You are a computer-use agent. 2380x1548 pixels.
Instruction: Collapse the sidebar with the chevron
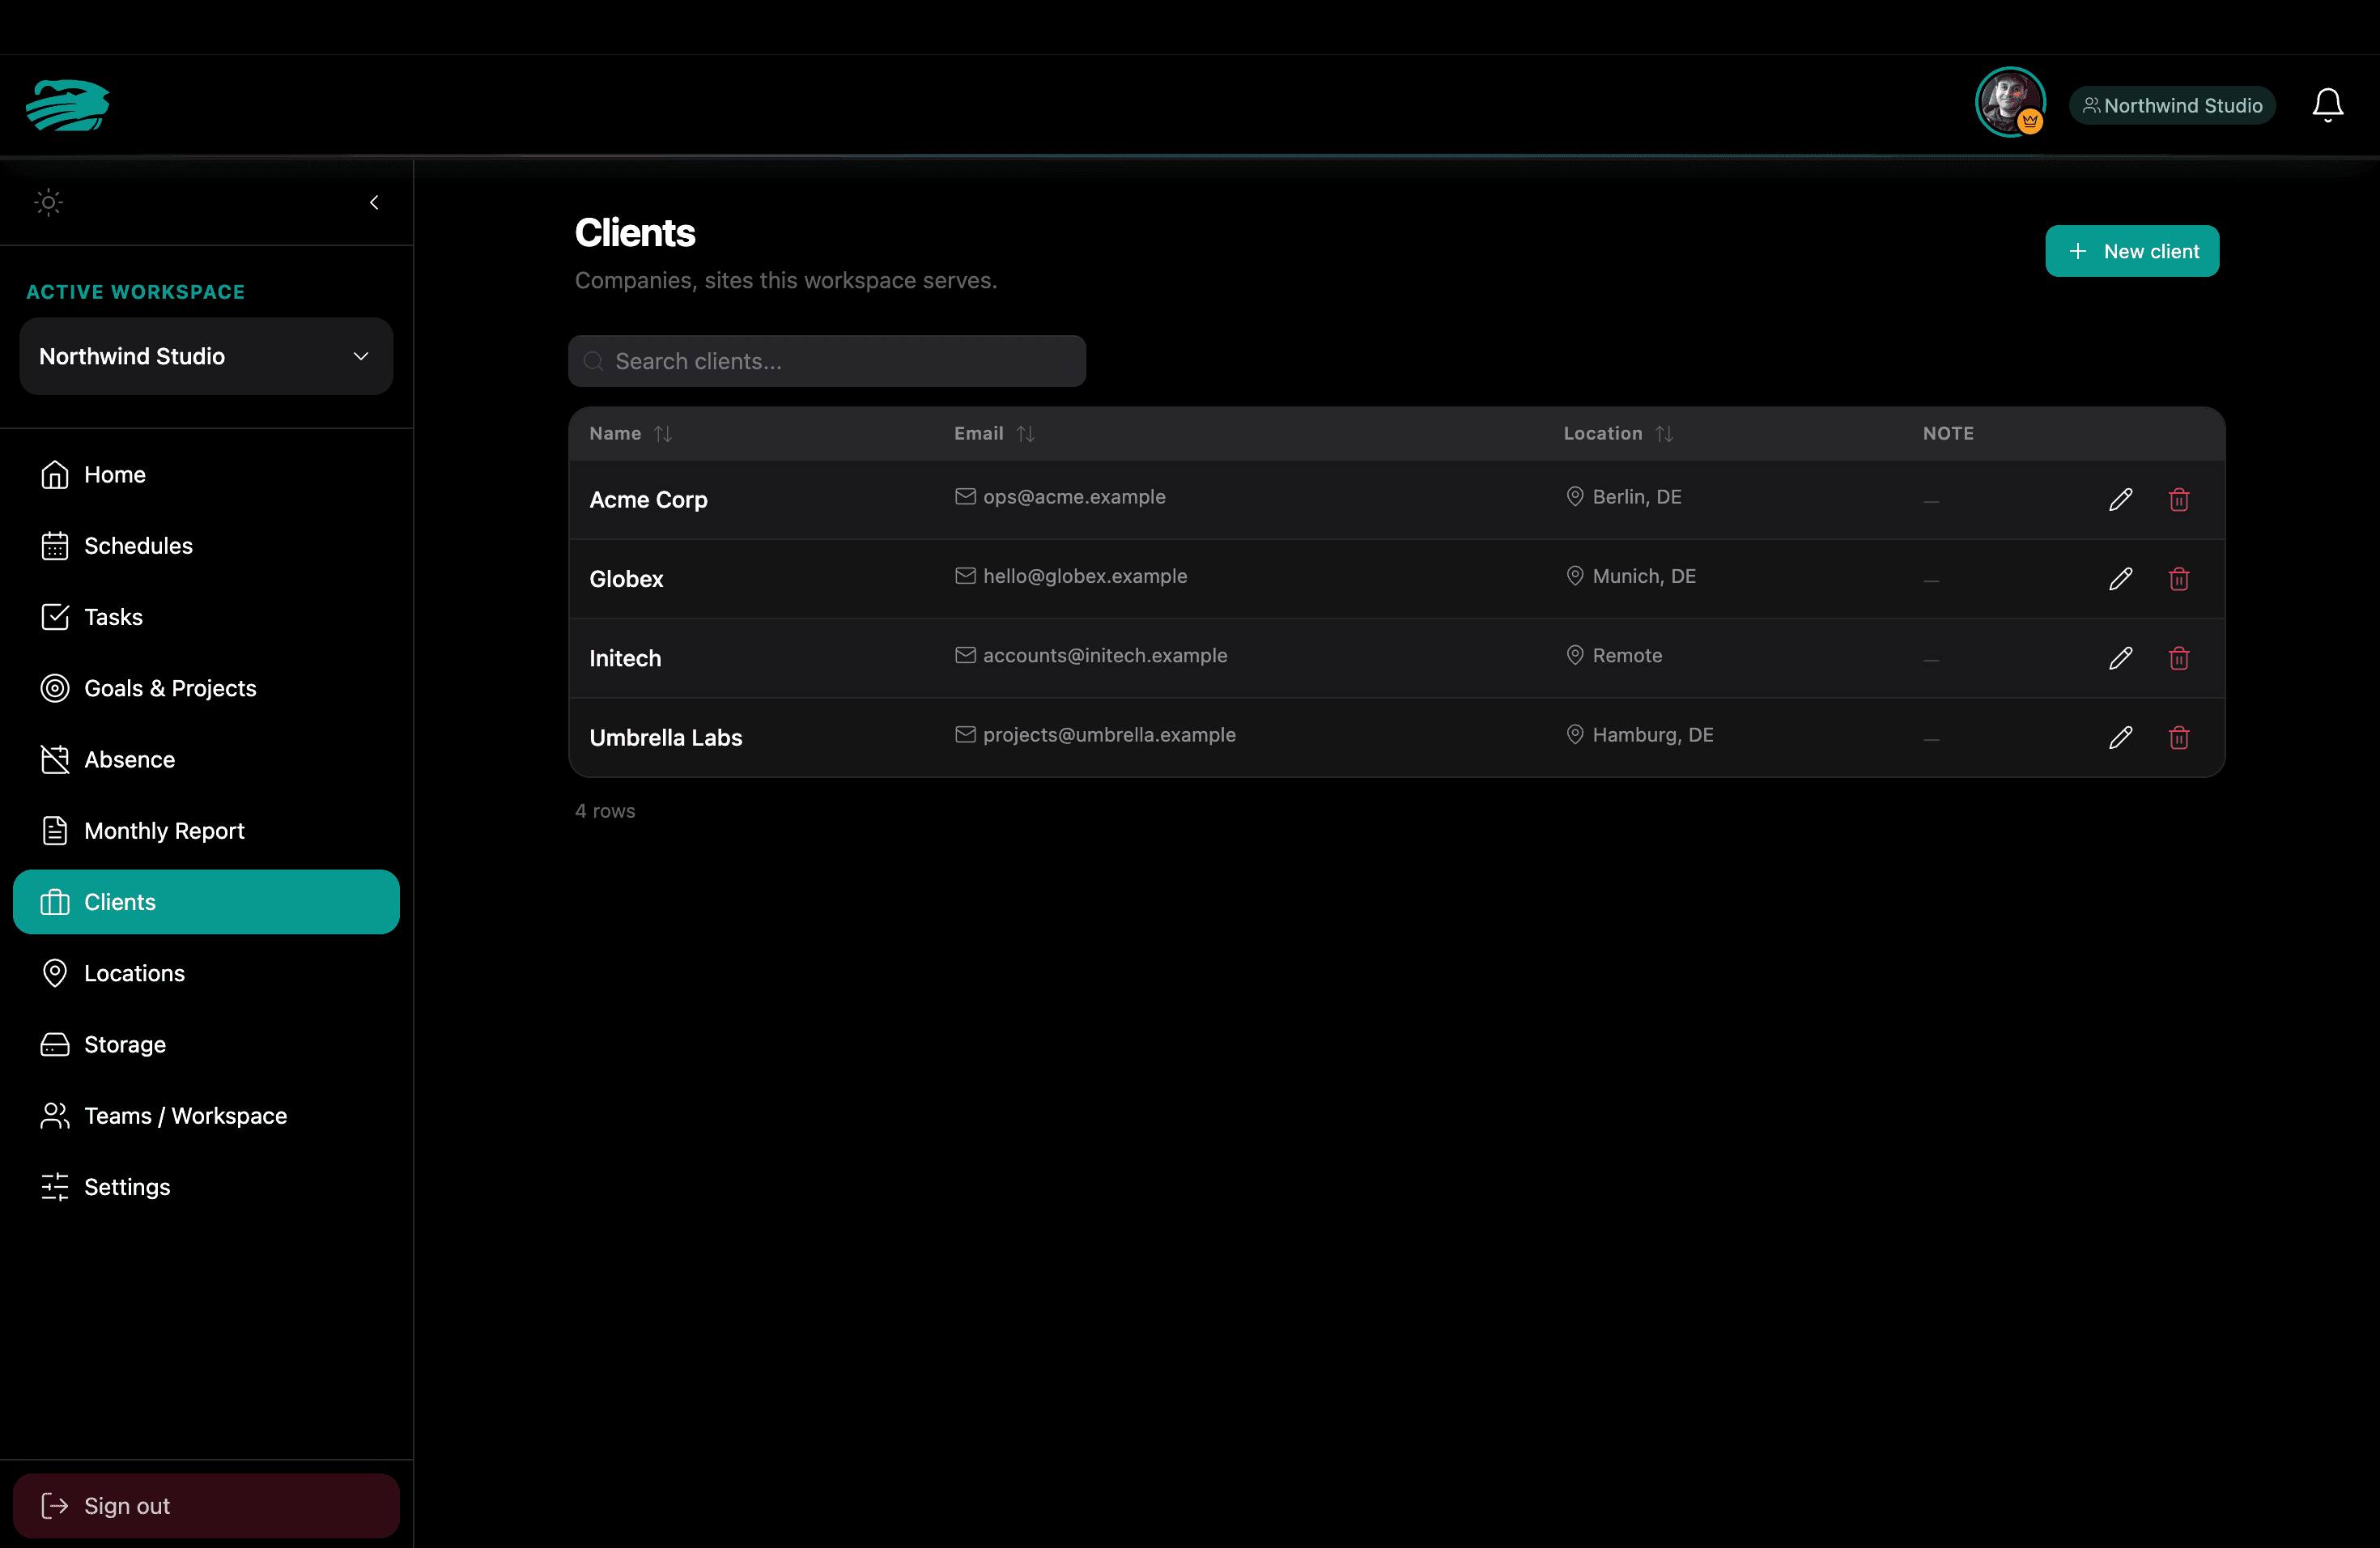374,202
